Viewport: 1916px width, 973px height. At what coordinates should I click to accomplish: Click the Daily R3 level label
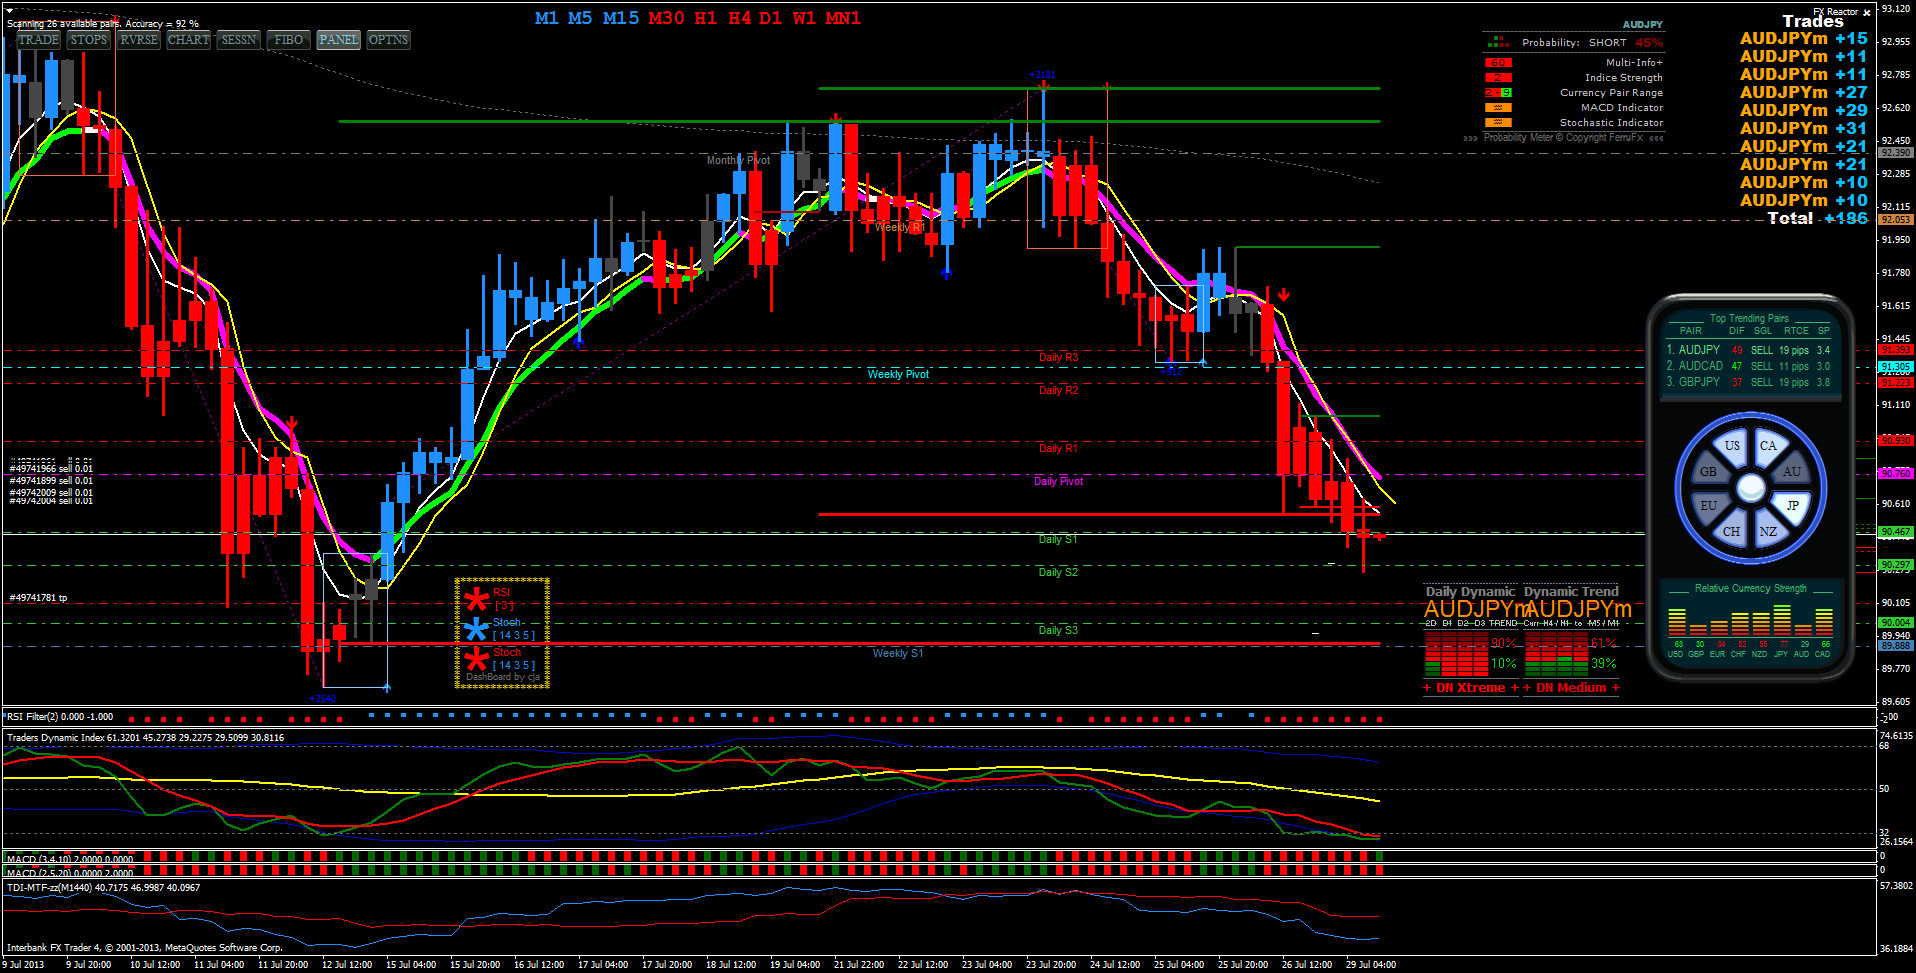pos(1058,357)
